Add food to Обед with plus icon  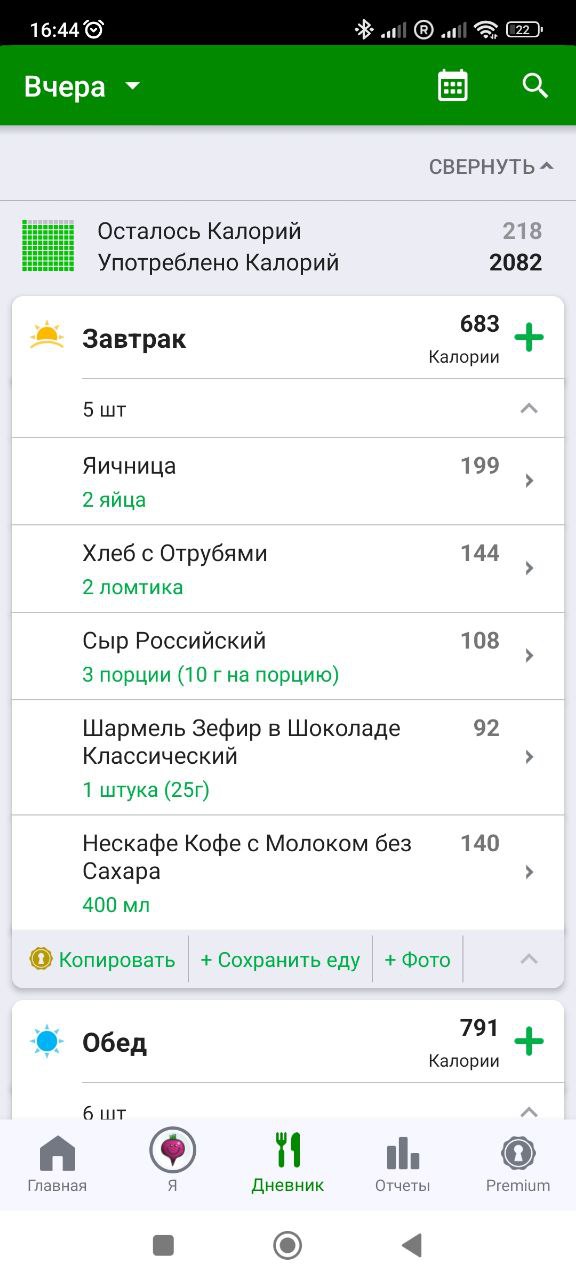tap(529, 1041)
